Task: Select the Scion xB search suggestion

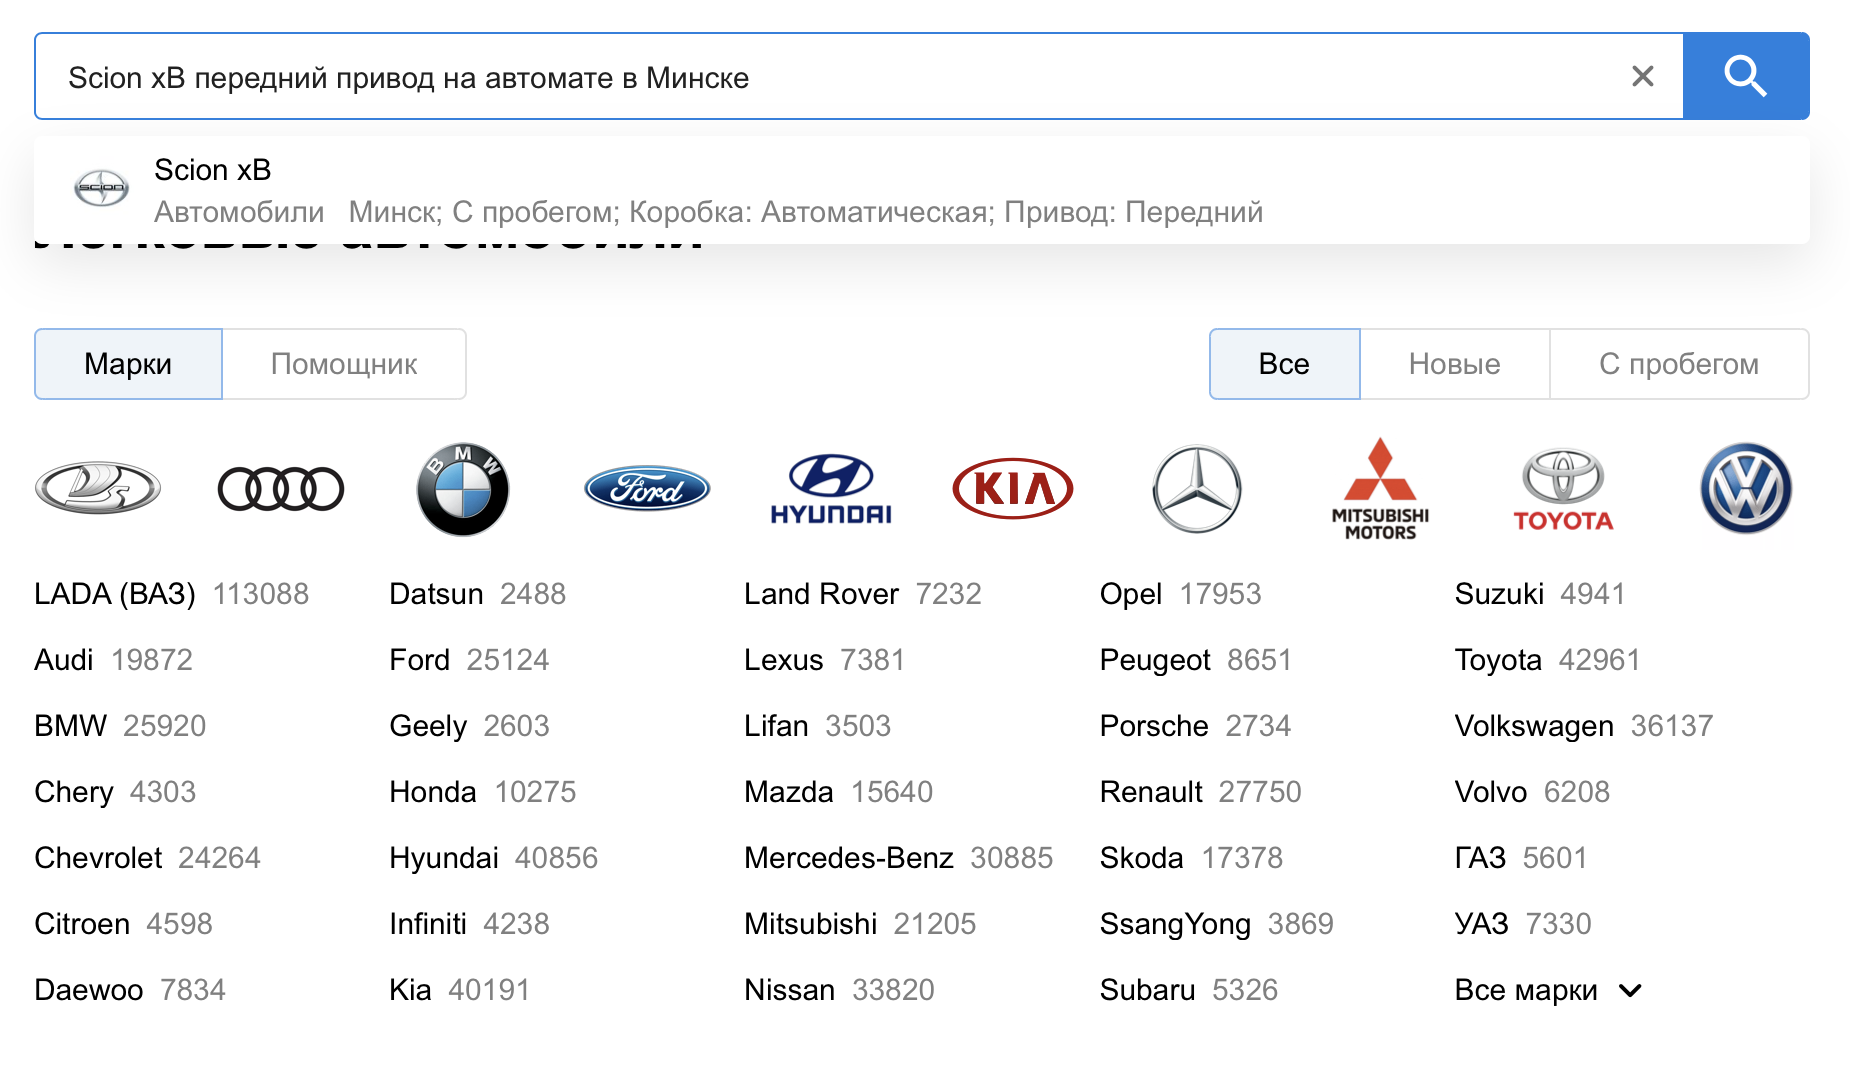Action: click(x=921, y=190)
